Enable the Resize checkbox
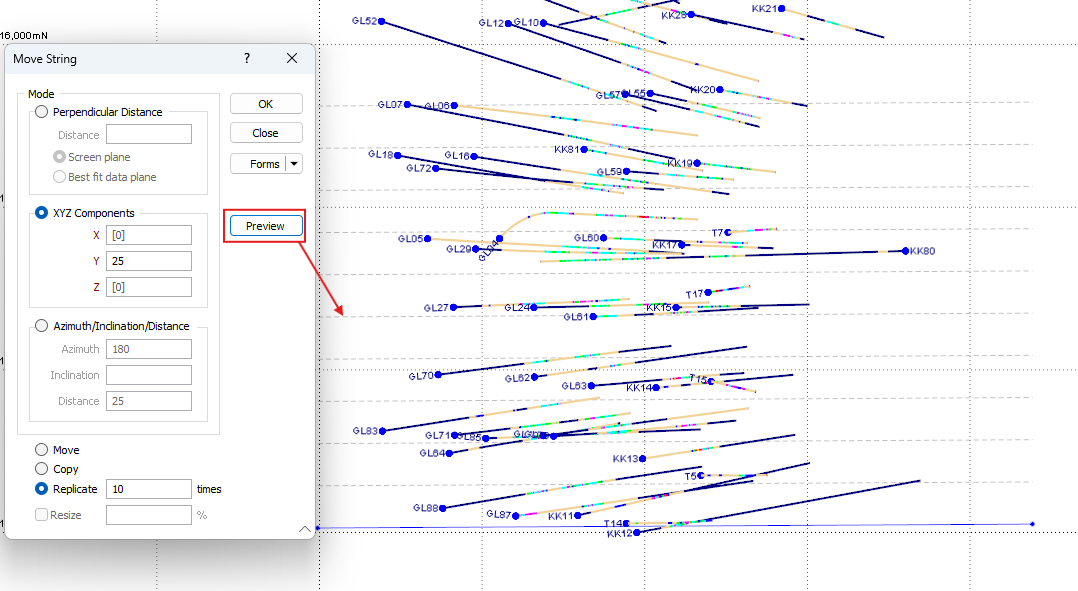 point(40,514)
